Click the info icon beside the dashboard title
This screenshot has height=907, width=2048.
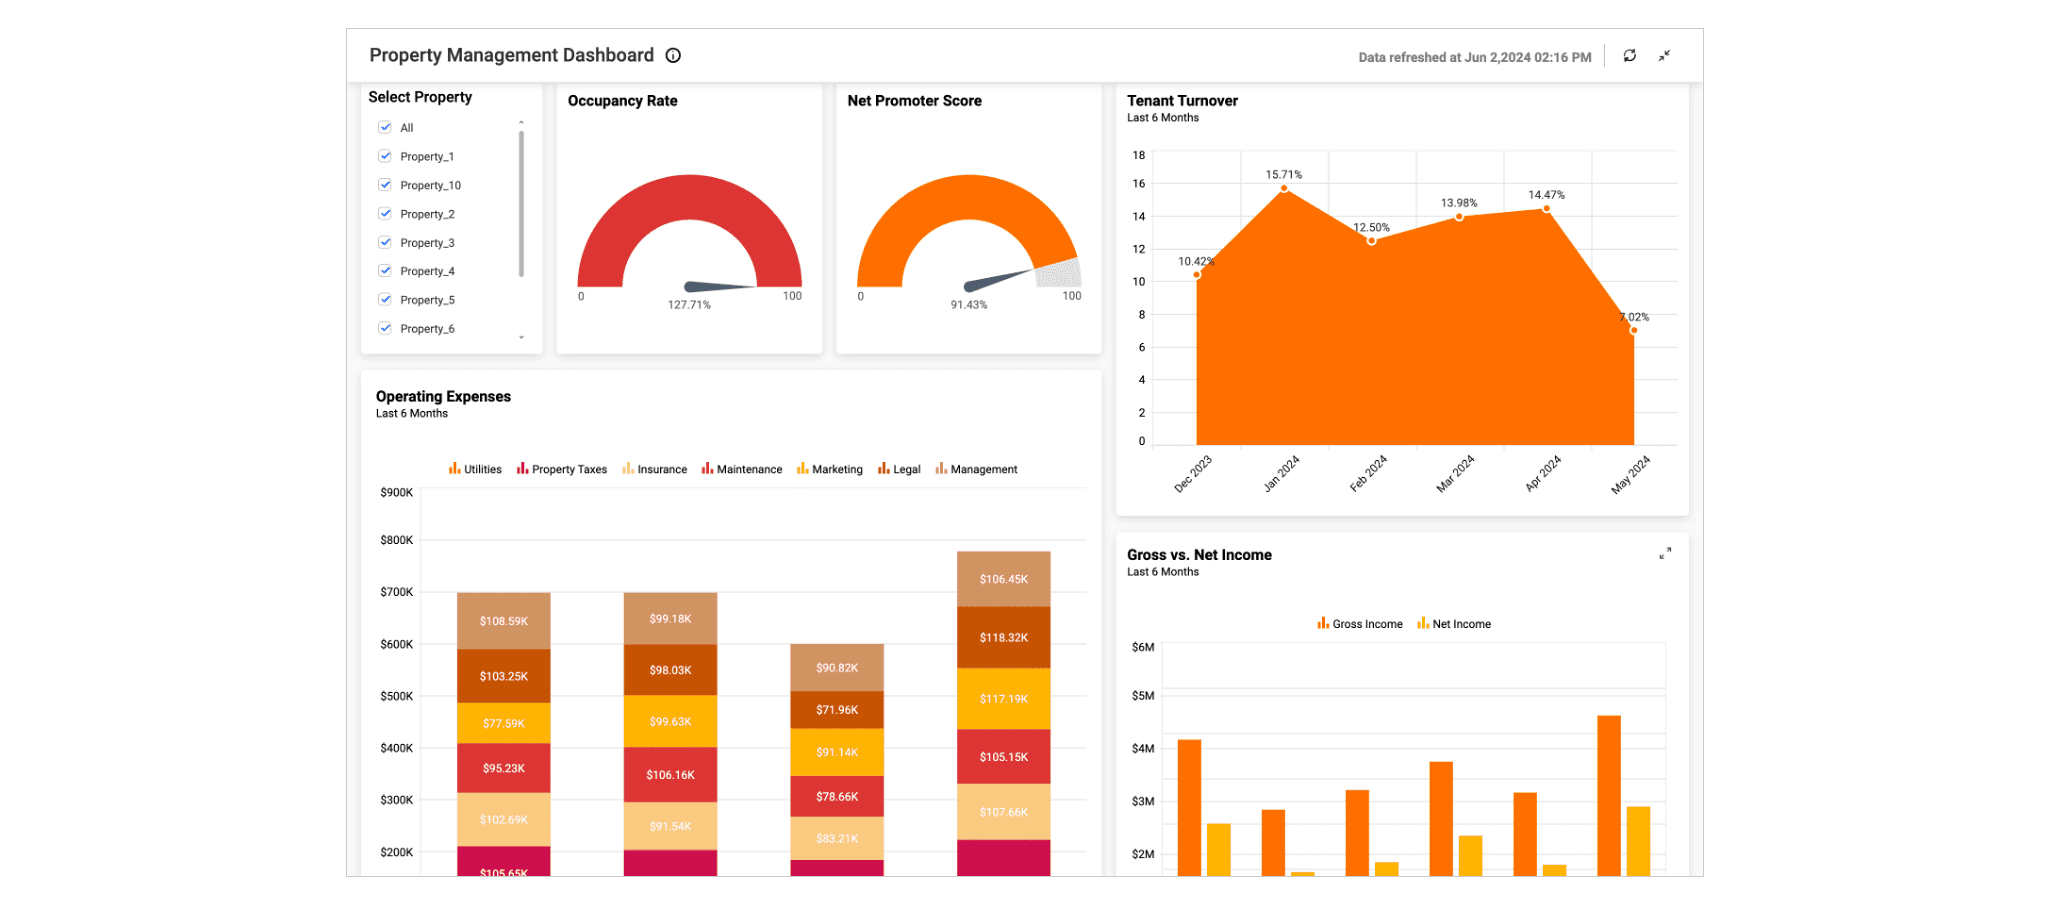[672, 55]
